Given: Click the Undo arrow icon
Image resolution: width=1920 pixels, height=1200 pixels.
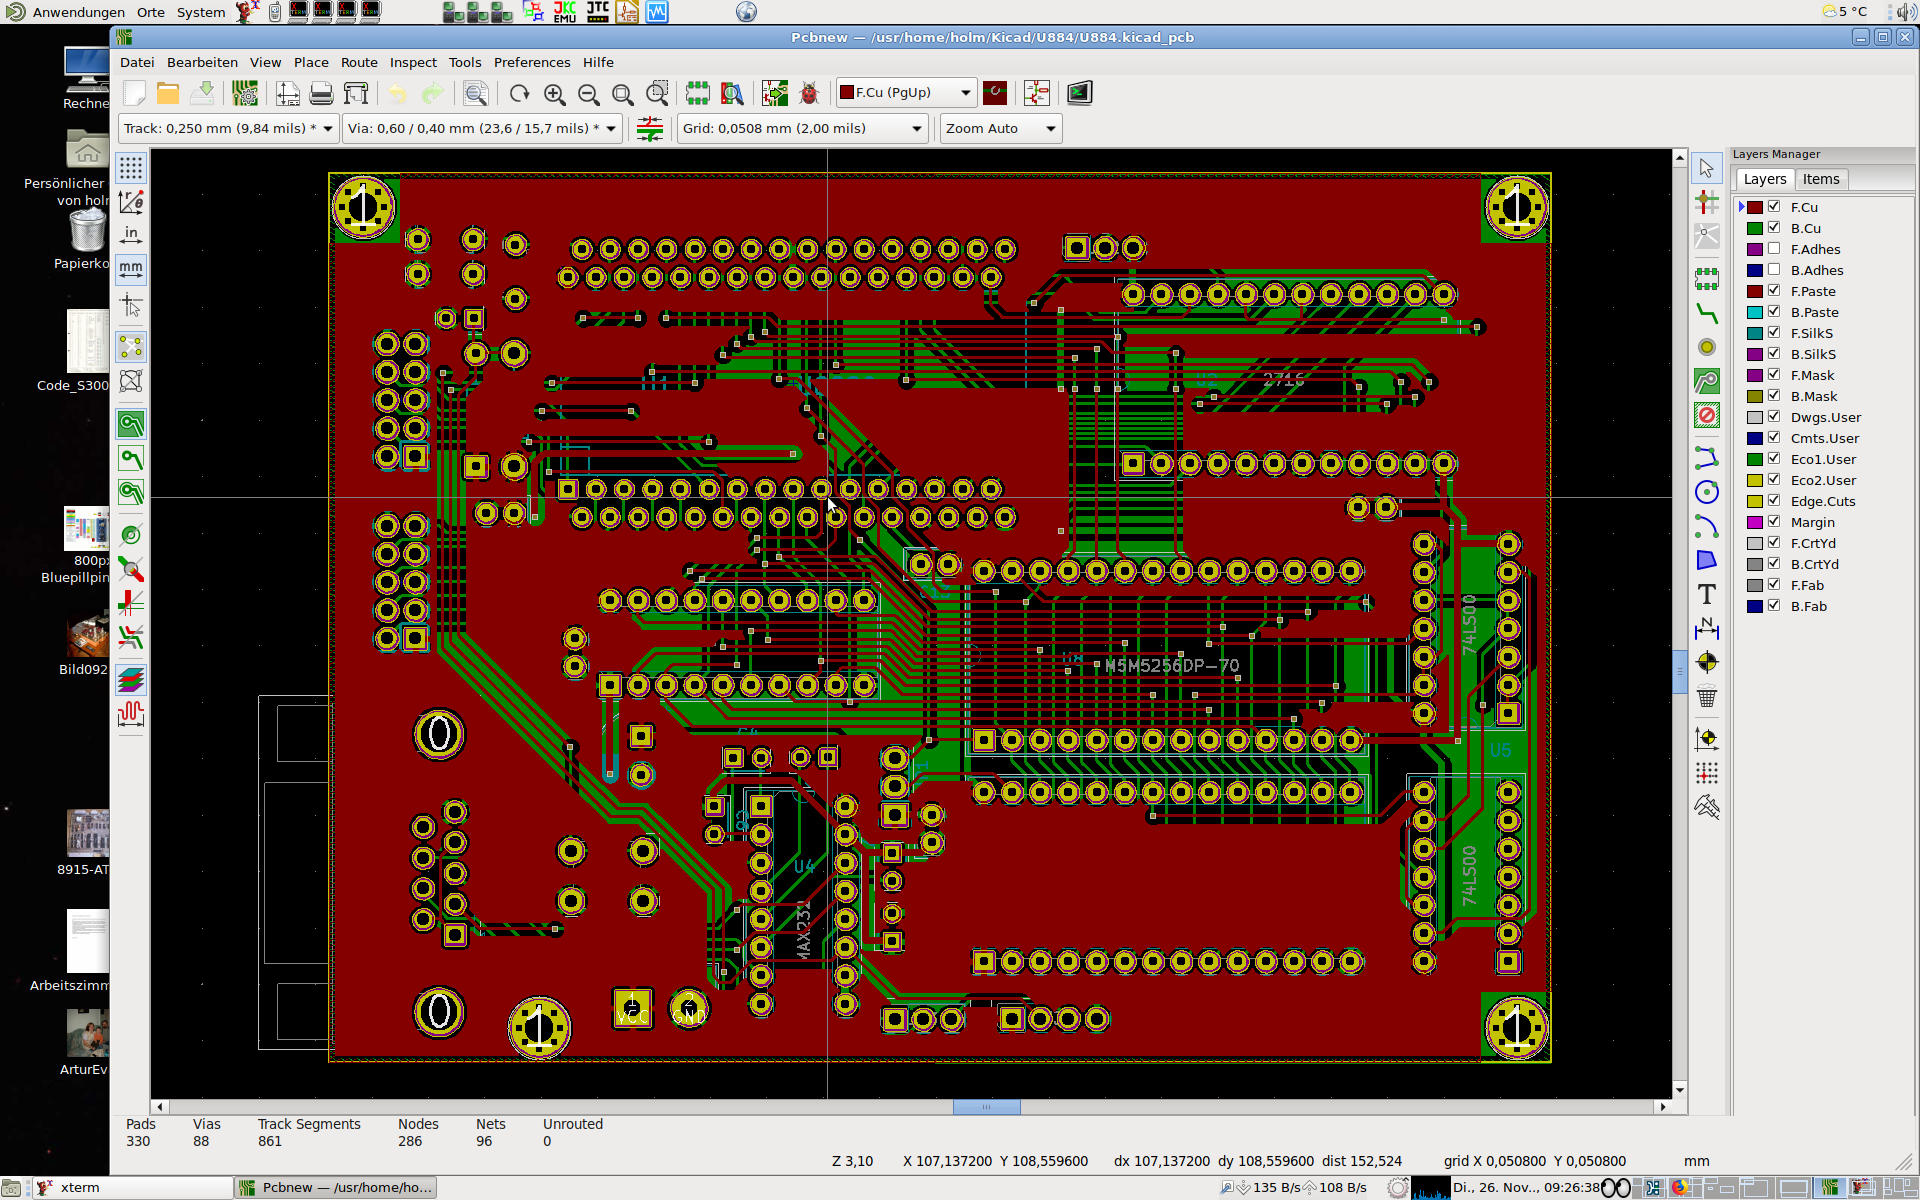Looking at the screenshot, I should [x=398, y=94].
